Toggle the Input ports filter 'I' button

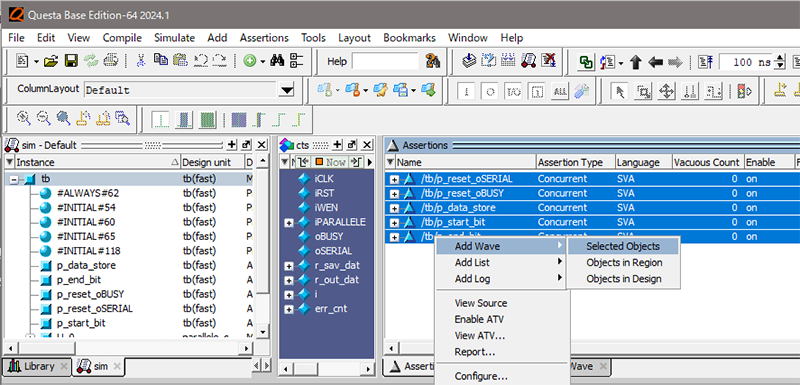tap(466, 92)
